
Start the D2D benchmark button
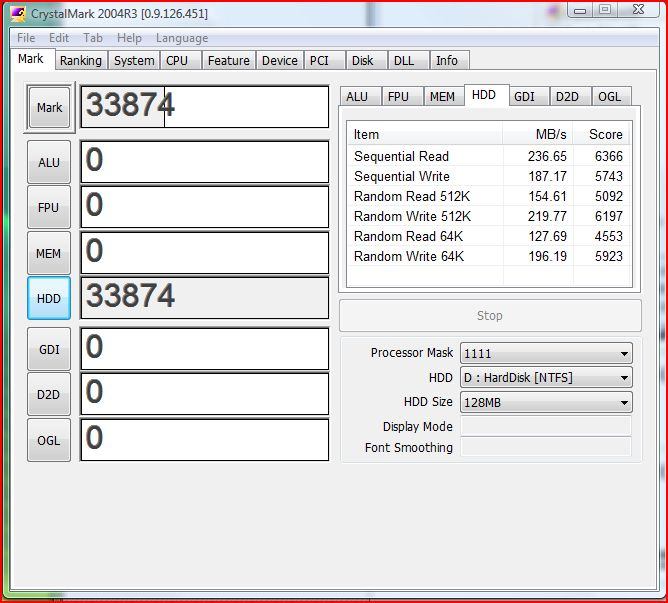tap(49, 395)
